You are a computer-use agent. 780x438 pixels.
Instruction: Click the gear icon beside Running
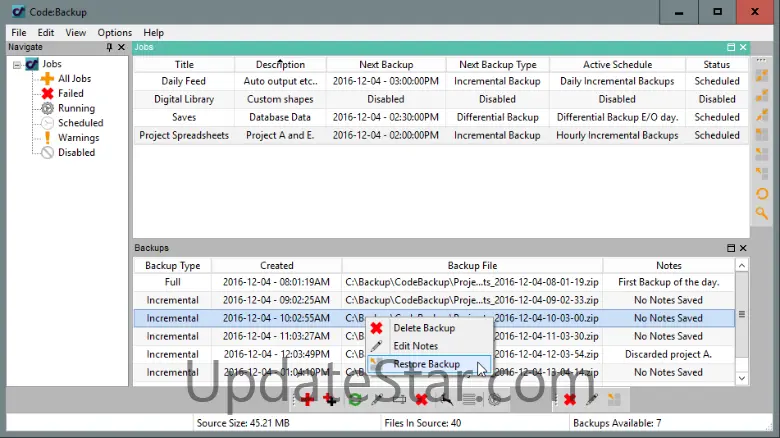(47, 108)
